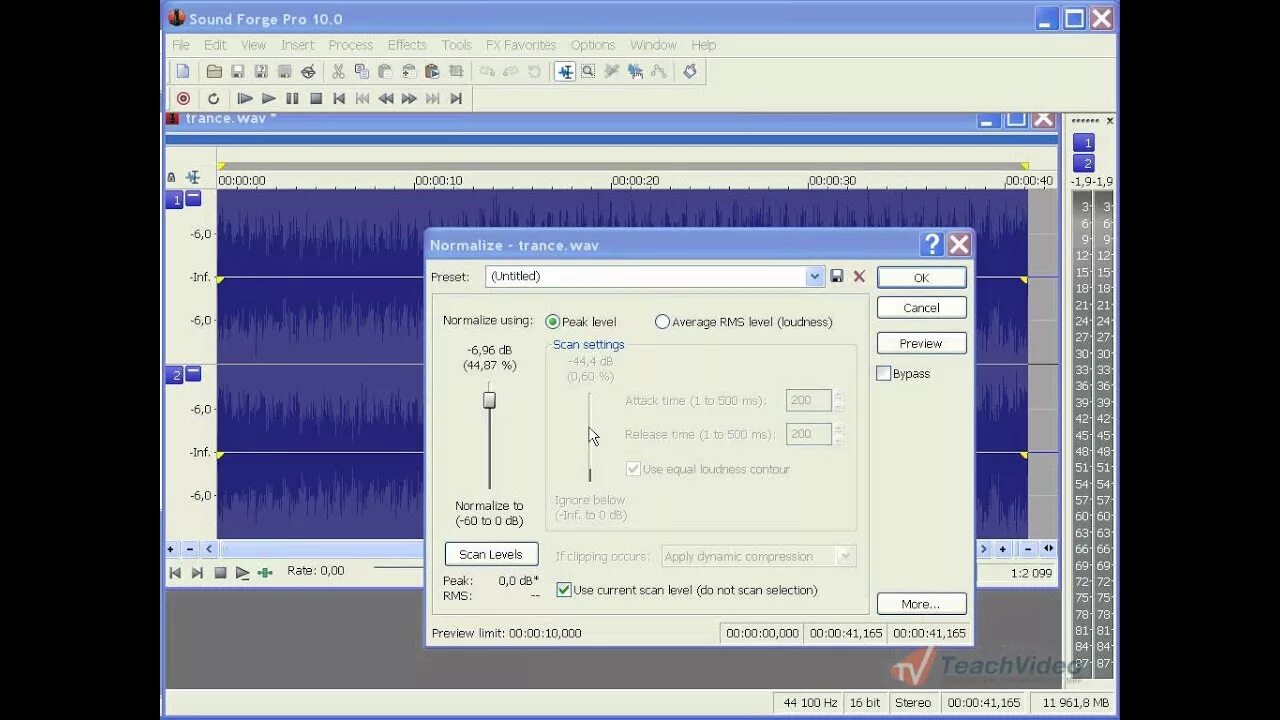This screenshot has width=1280, height=720.
Task: Click OK in Normalize dialog
Action: coord(921,278)
